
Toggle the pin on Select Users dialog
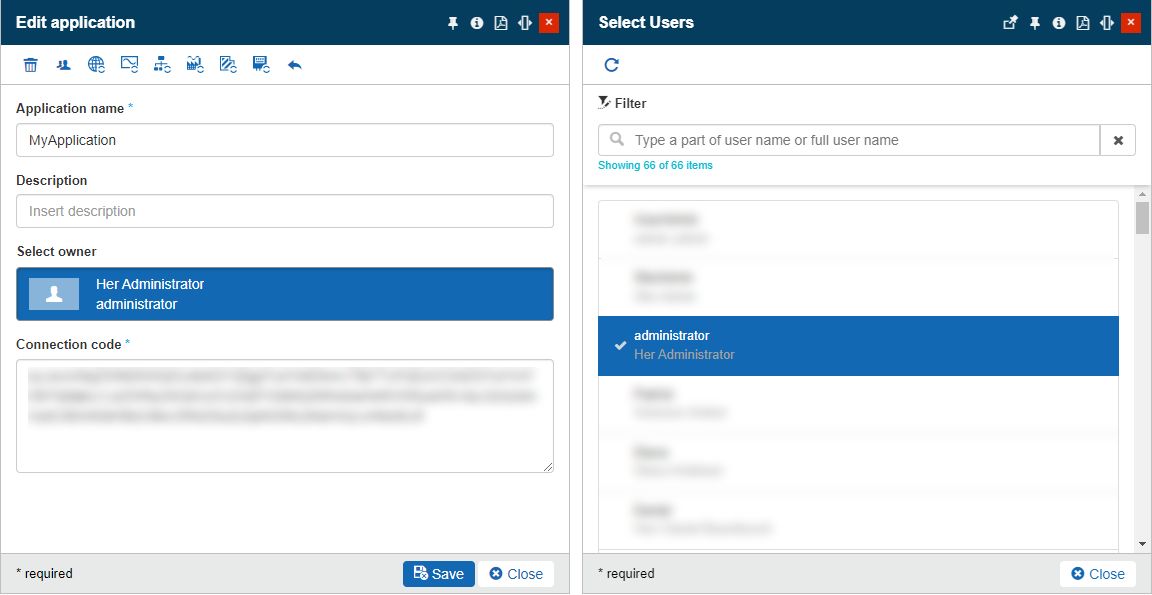coord(1035,21)
